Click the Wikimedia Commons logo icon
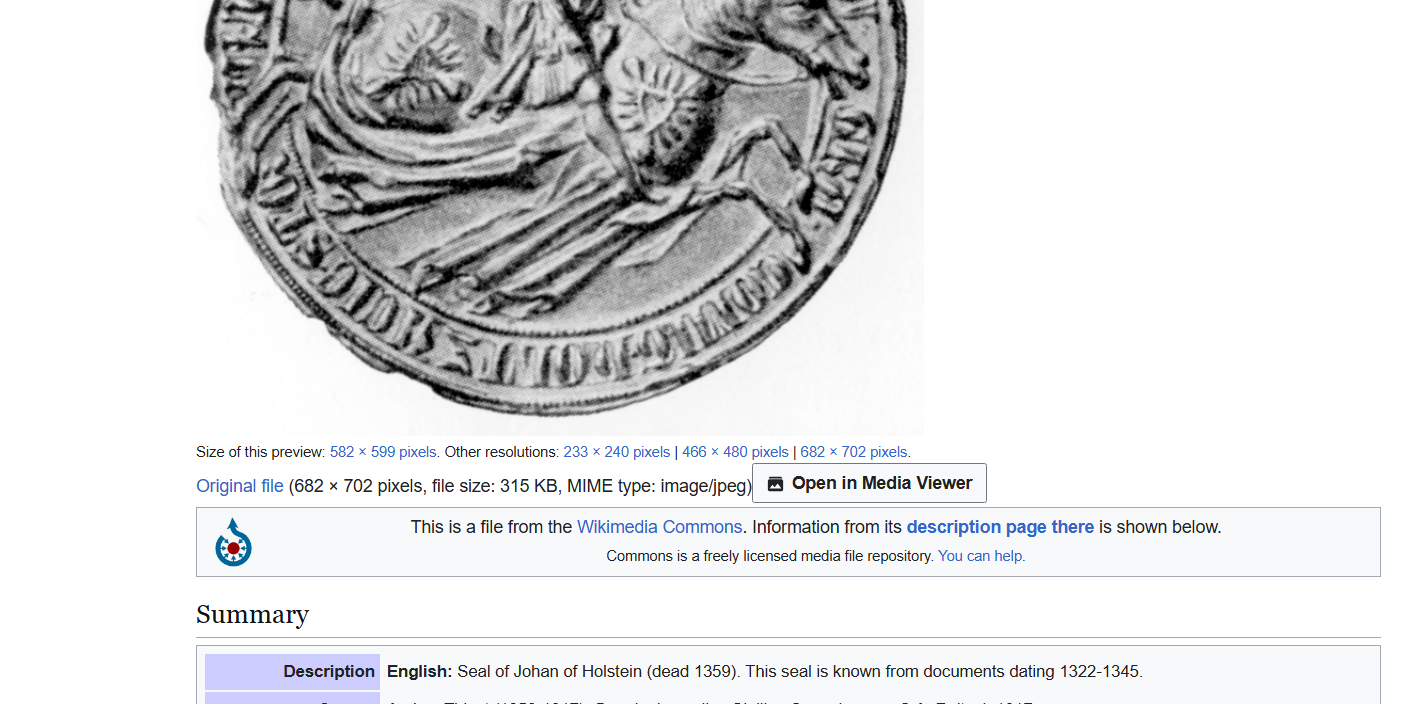Image resolution: width=1428 pixels, height=704 pixels. pos(233,542)
